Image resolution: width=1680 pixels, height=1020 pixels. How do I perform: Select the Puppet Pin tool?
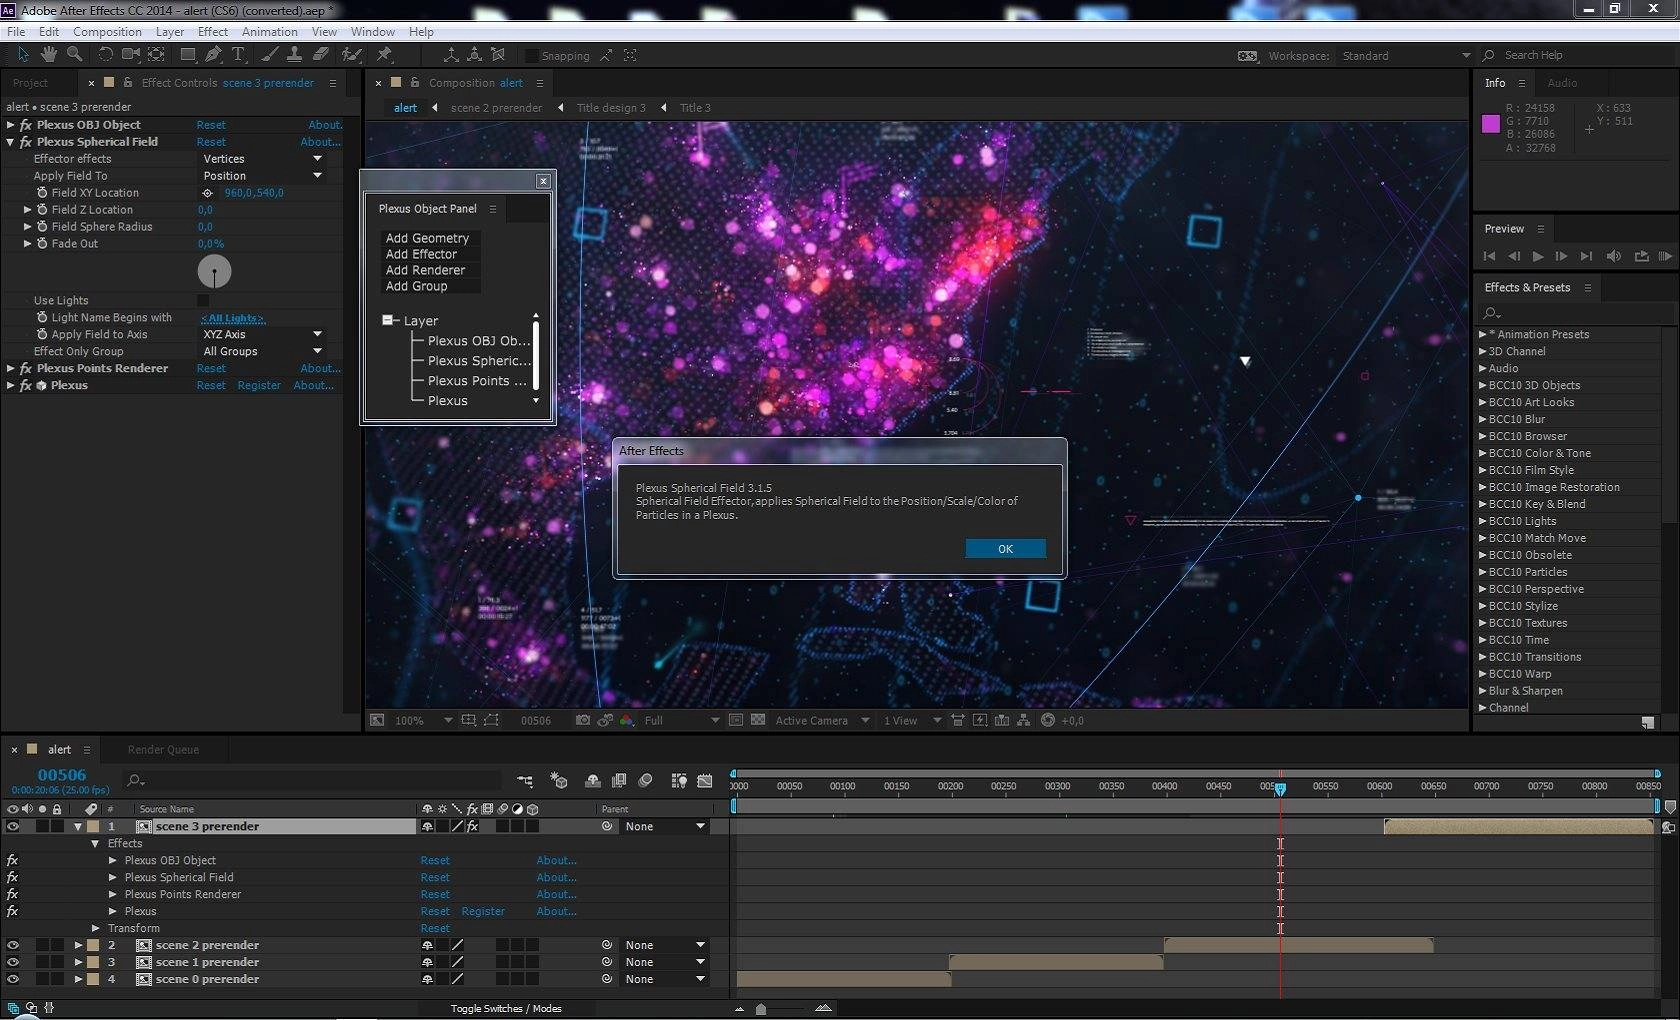tap(384, 54)
